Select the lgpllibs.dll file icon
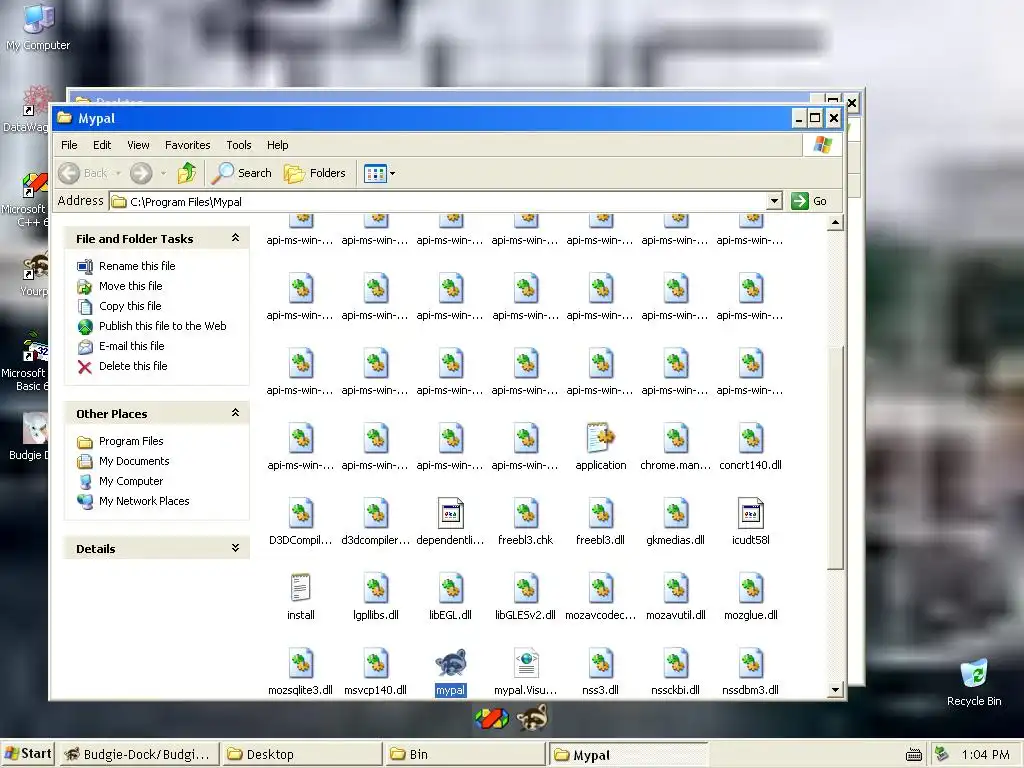The height and width of the screenshot is (768, 1024). coord(376,588)
